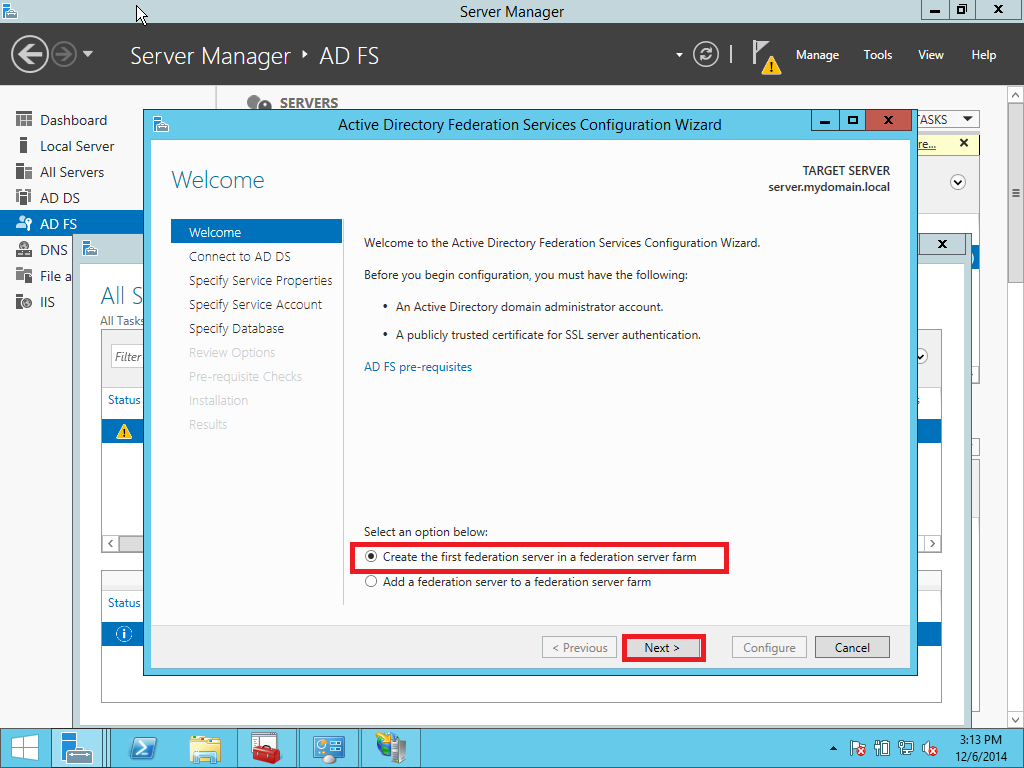Click Next to continue the wizard

663,647
